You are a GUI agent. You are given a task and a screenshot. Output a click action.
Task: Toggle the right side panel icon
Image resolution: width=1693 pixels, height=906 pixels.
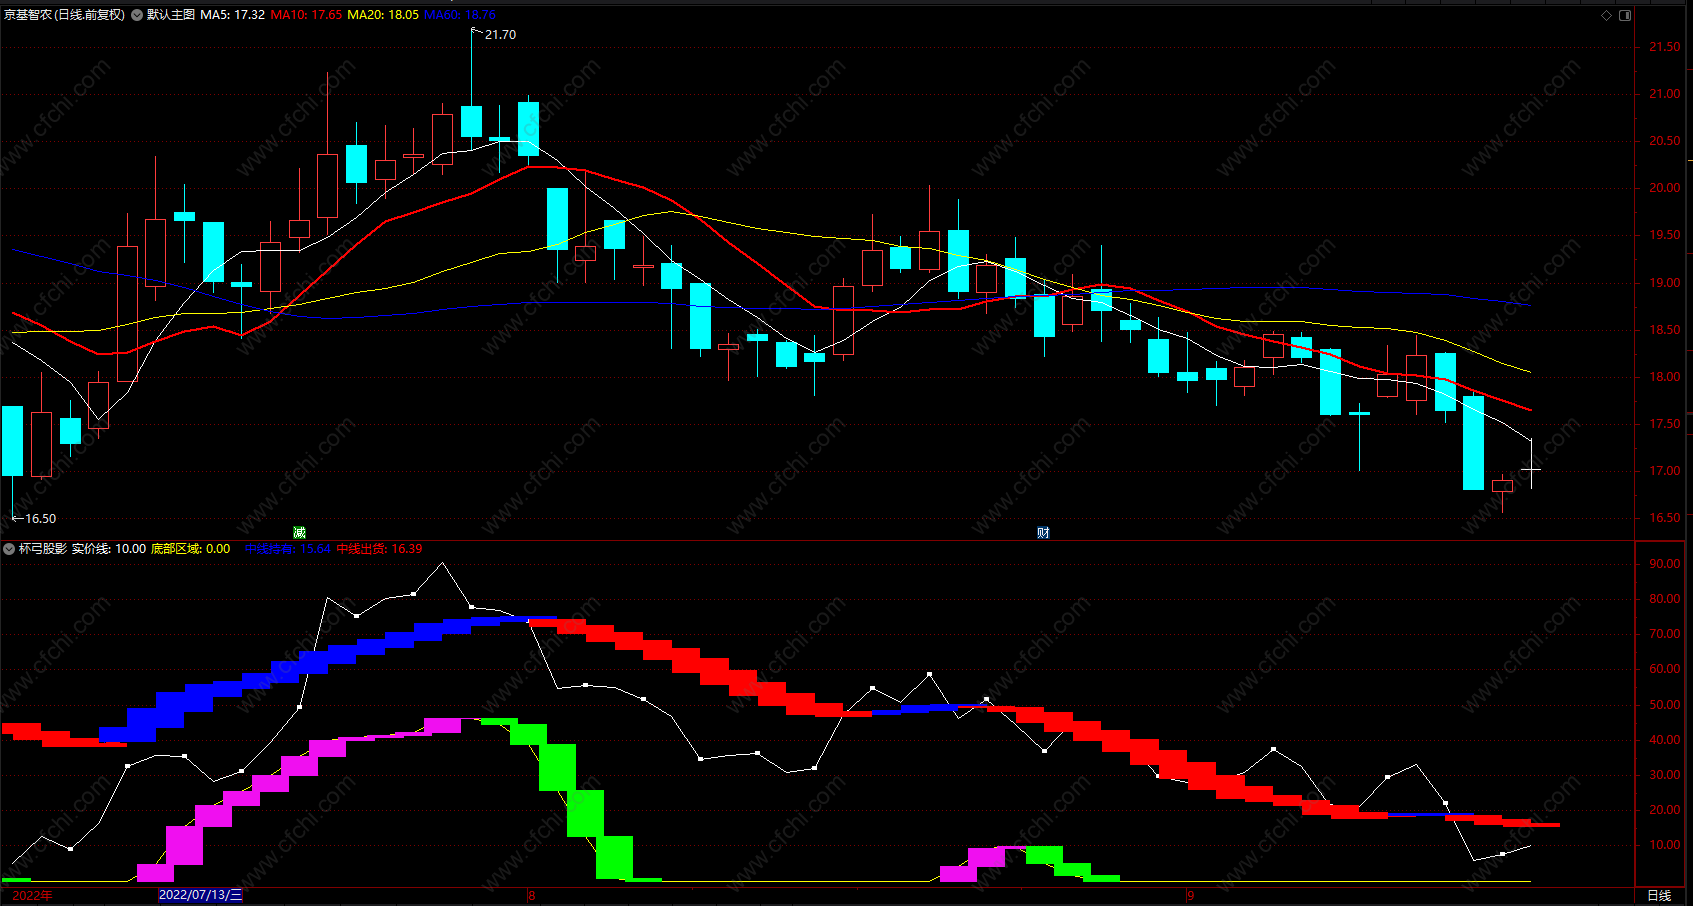coord(1625,15)
